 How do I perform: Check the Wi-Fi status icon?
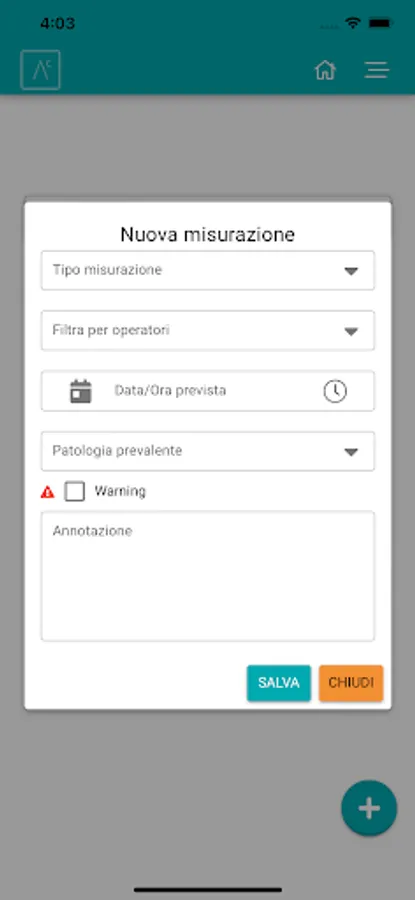tap(352, 23)
